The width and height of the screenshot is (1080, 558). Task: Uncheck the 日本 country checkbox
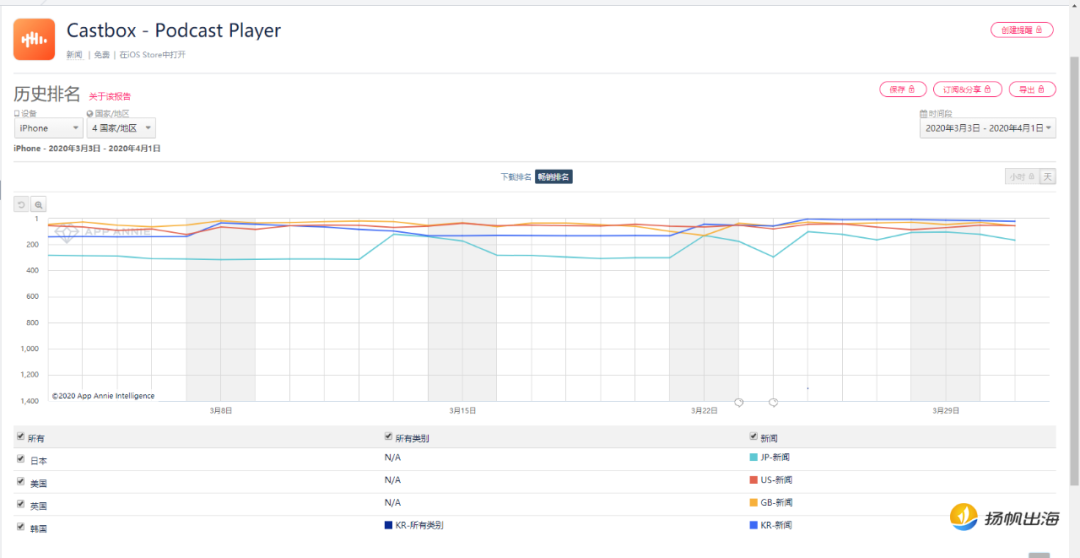coord(21,460)
